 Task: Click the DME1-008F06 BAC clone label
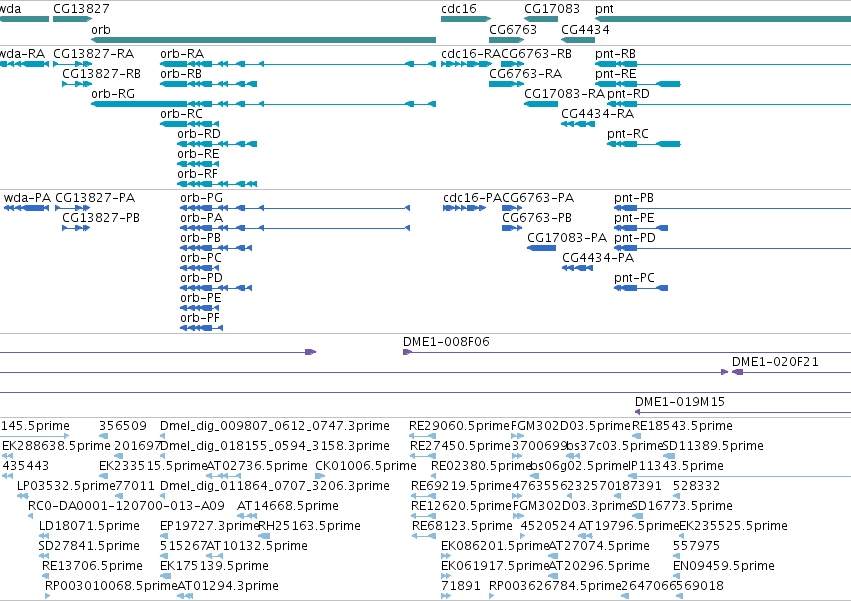click(x=446, y=342)
